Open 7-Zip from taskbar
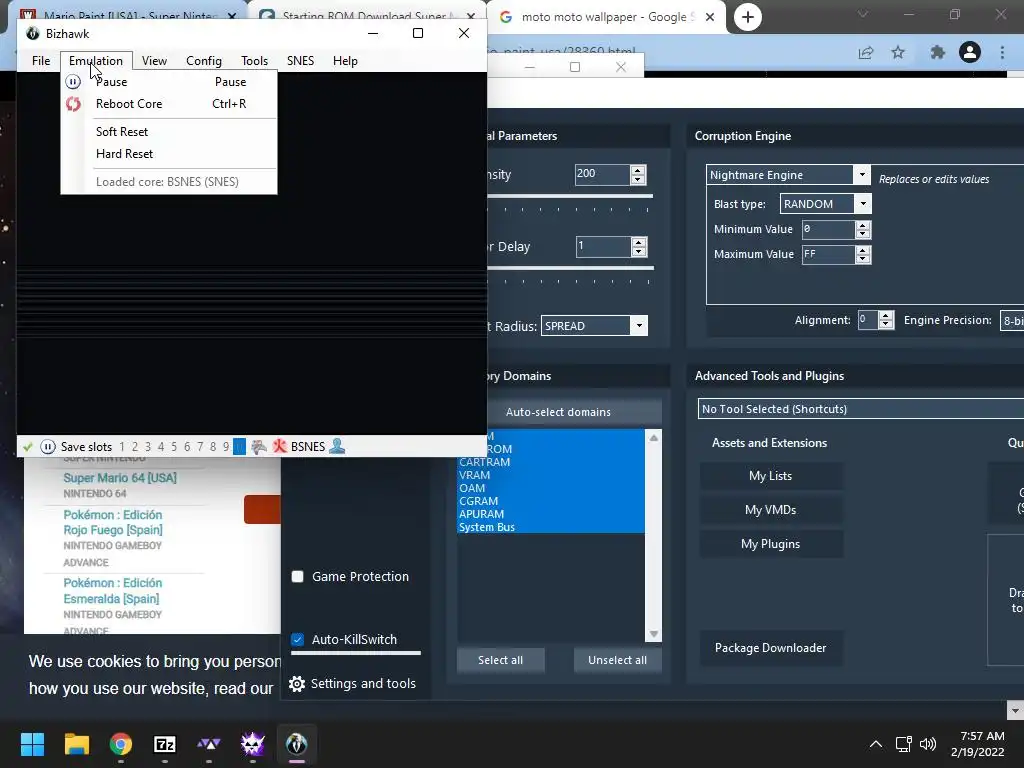The width and height of the screenshot is (1024, 768). (x=165, y=744)
